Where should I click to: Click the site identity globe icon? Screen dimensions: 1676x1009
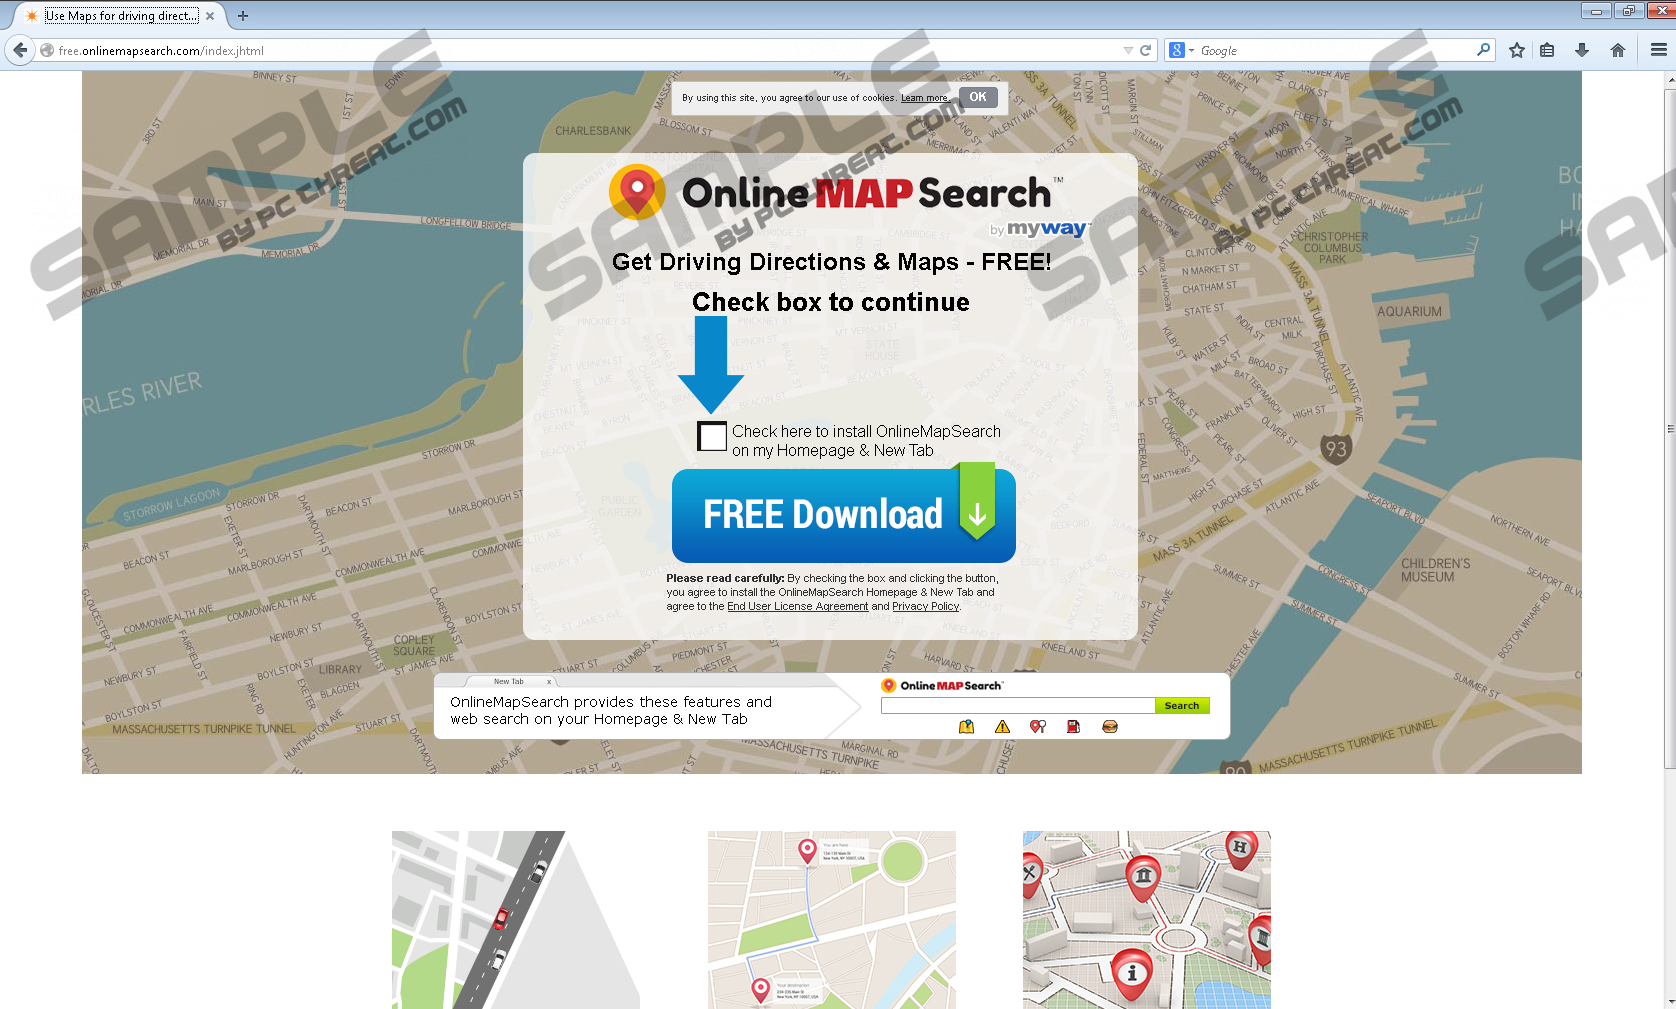47,50
